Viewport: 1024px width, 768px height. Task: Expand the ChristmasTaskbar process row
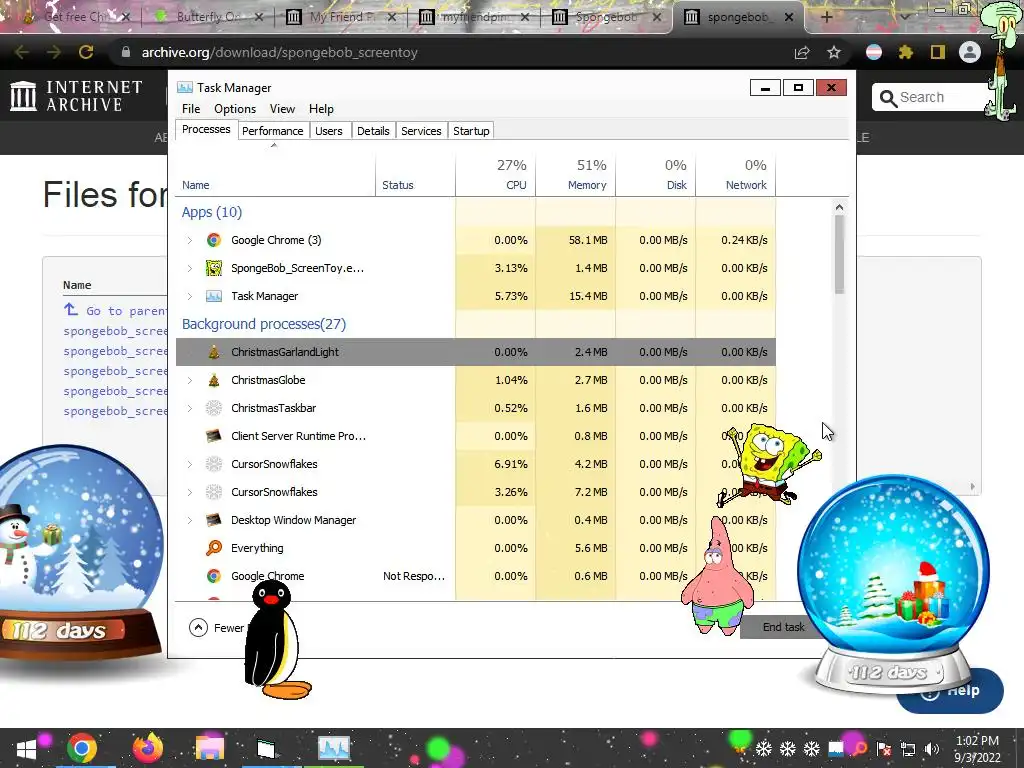pyautogui.click(x=189, y=408)
